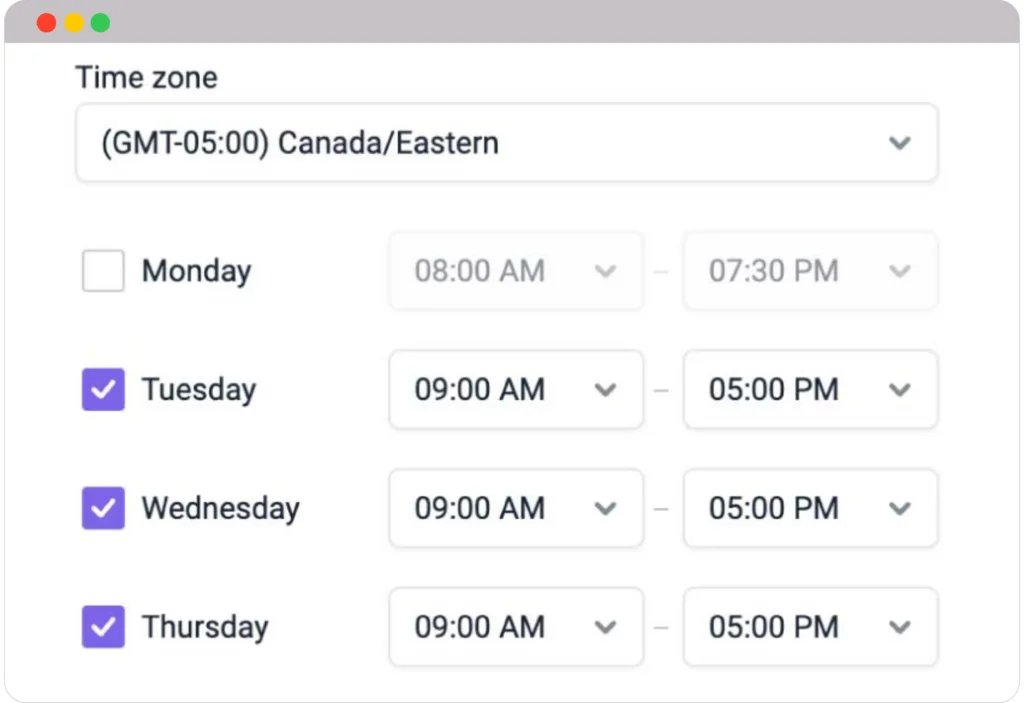Open the Tuesday start time chevron
This screenshot has width=1024, height=703.
point(606,390)
